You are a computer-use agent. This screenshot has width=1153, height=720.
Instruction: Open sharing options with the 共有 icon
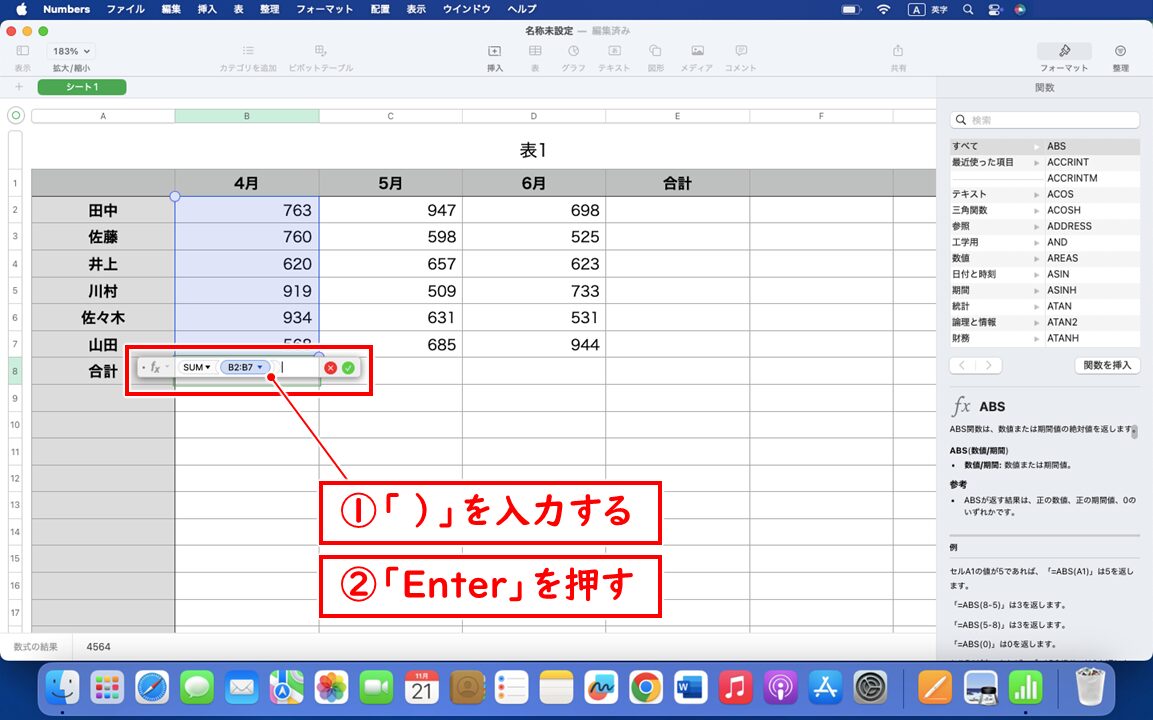[897, 55]
